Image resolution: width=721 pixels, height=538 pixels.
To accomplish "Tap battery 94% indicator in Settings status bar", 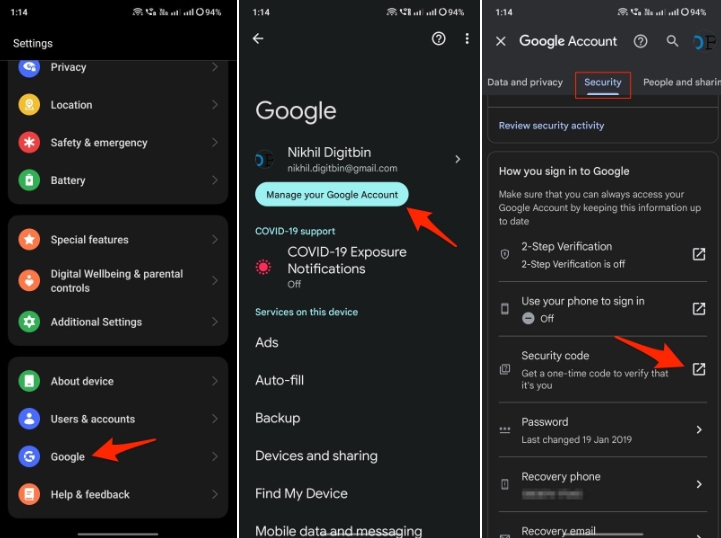I will 209,12.
